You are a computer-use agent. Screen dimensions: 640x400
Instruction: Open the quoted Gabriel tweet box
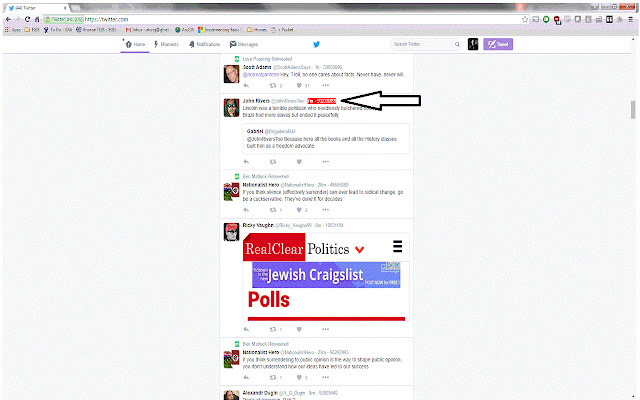coord(326,139)
